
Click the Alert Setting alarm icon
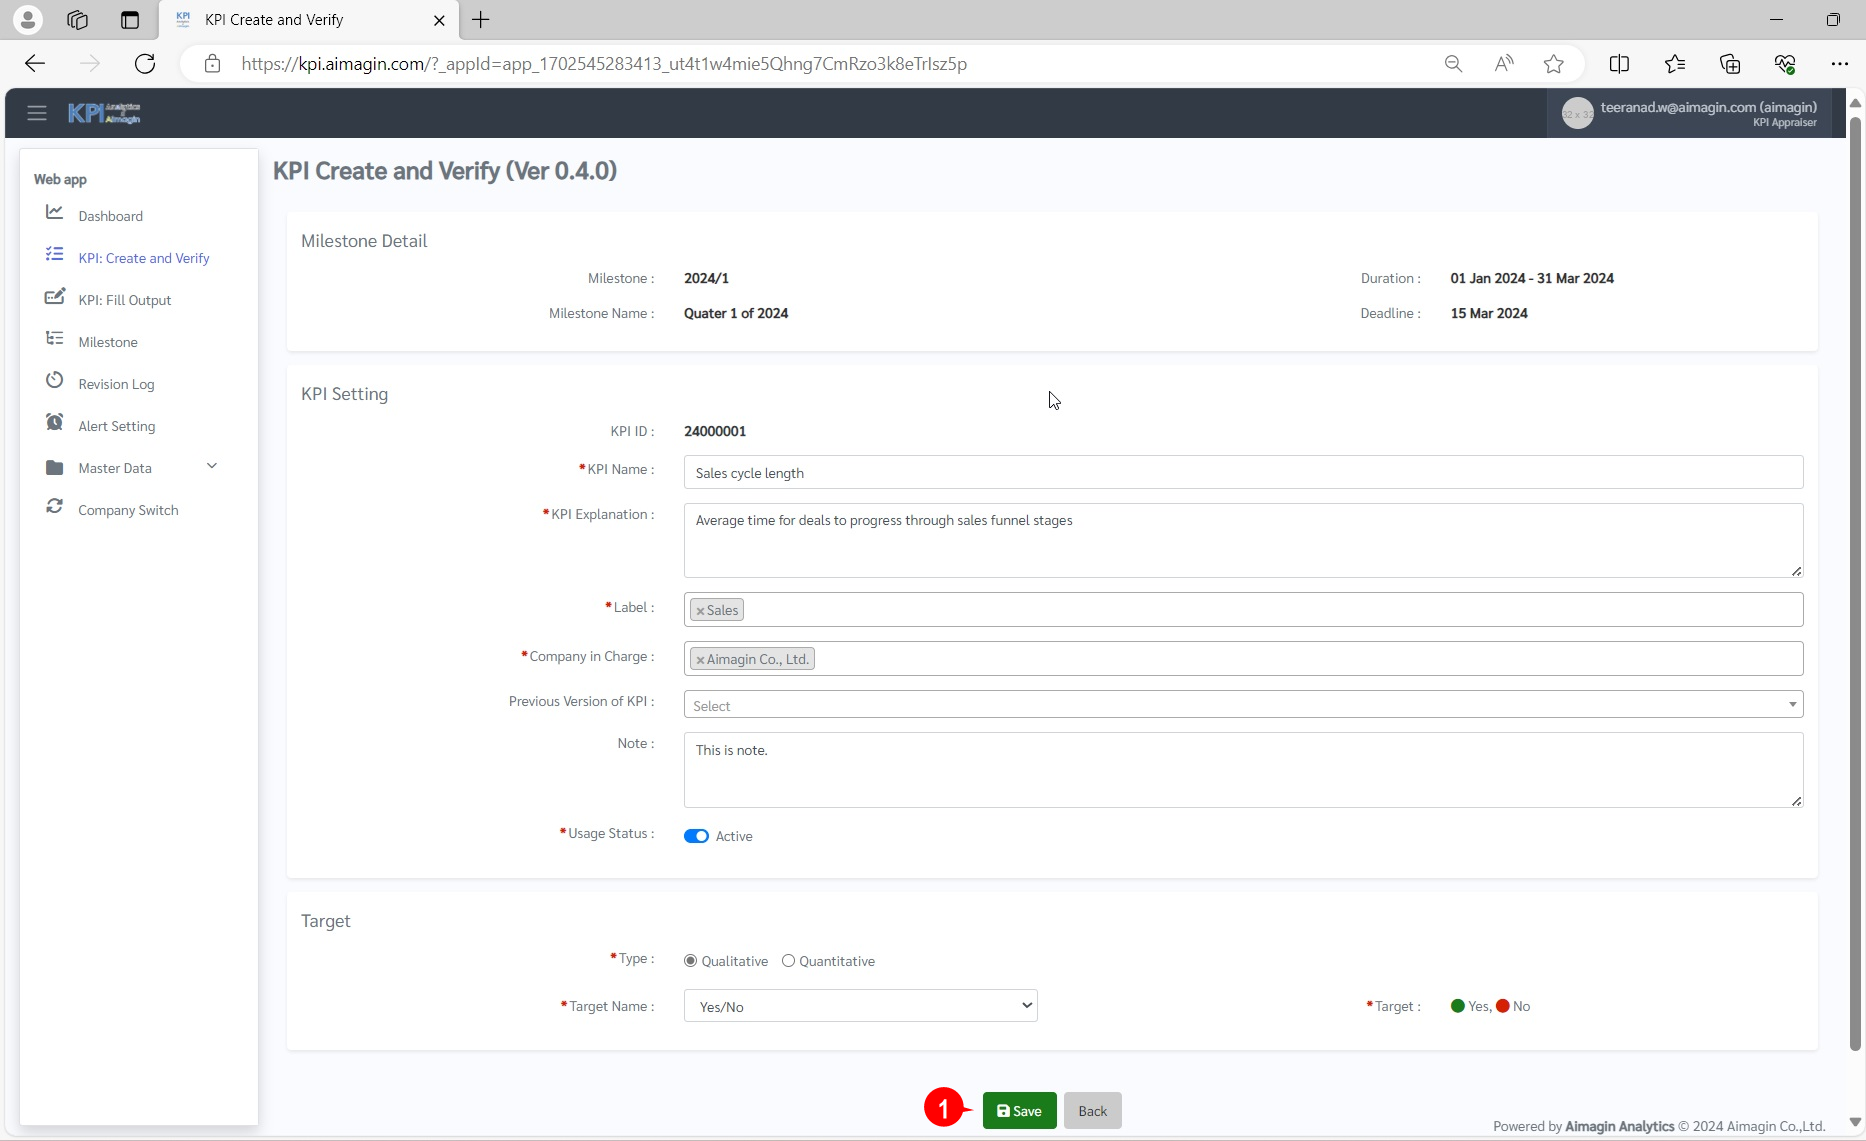(x=55, y=423)
